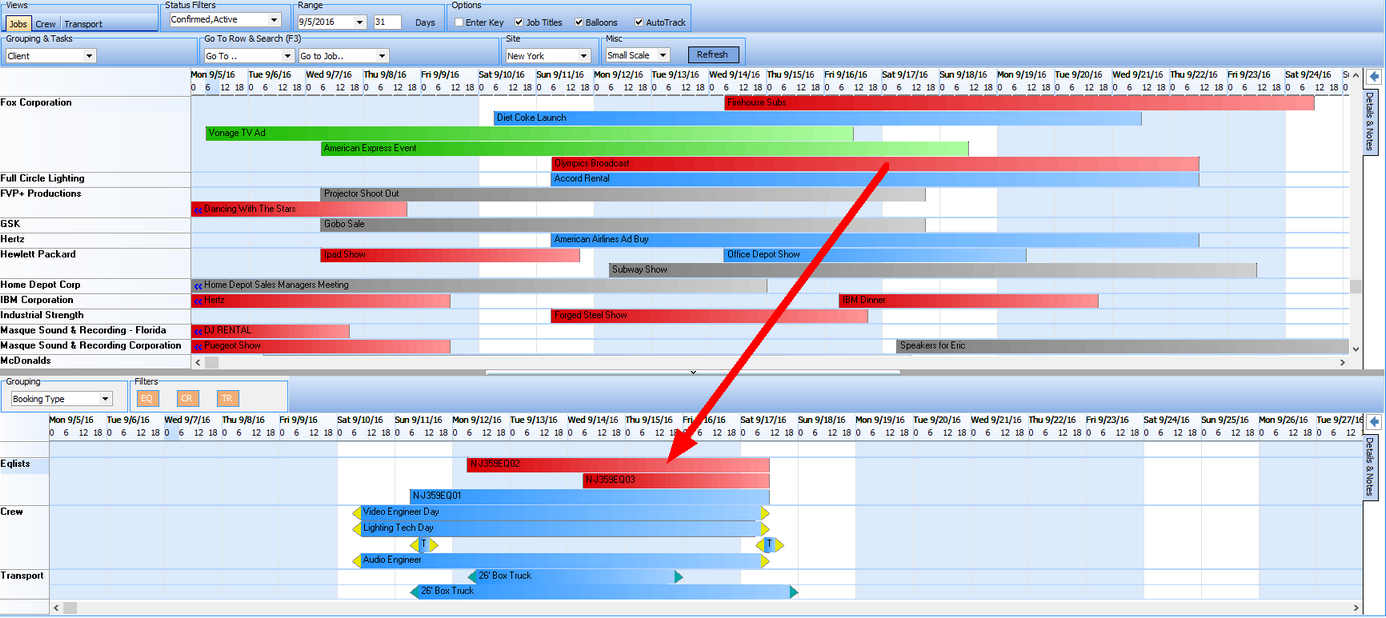
Task: Switch to the Crew view tab
Action: [x=46, y=23]
